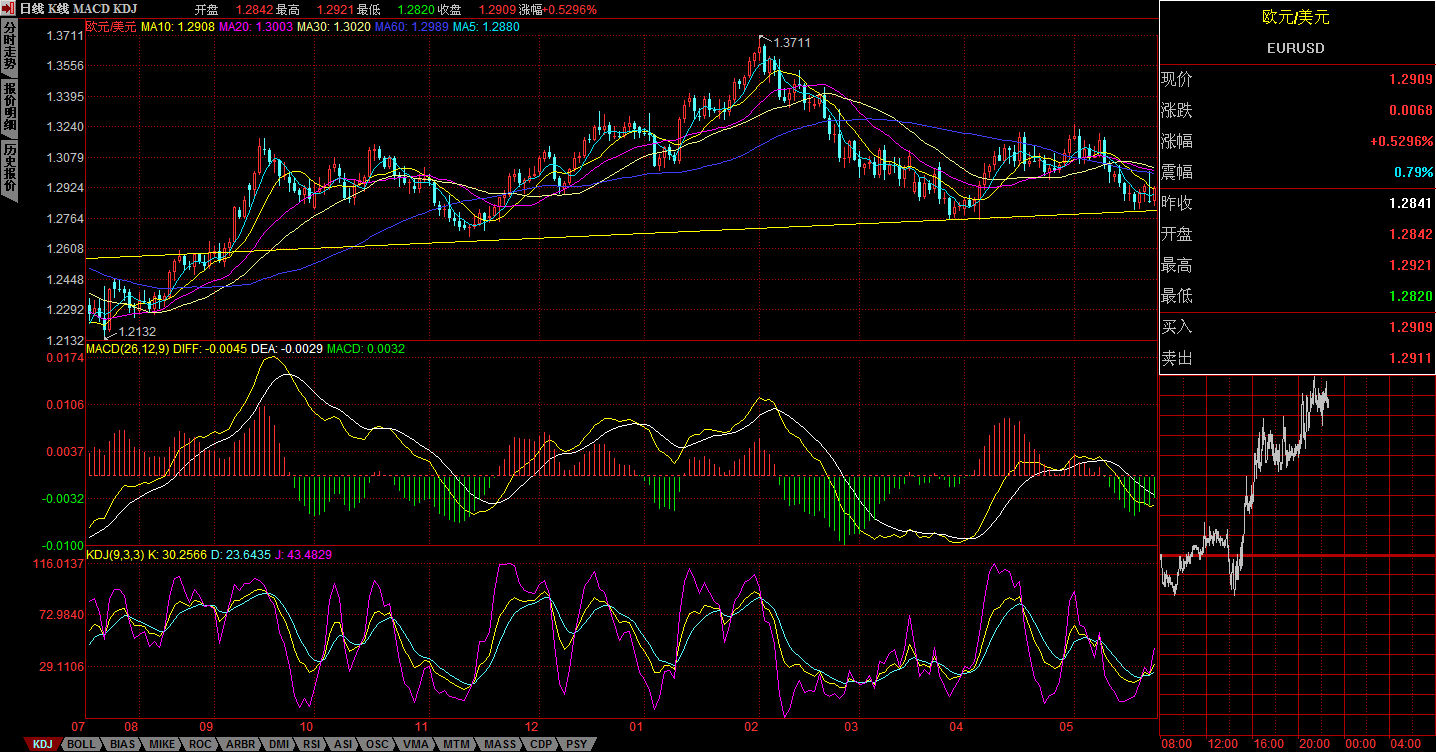
Task: Select the BOLL indicator tab
Action: pos(81,744)
